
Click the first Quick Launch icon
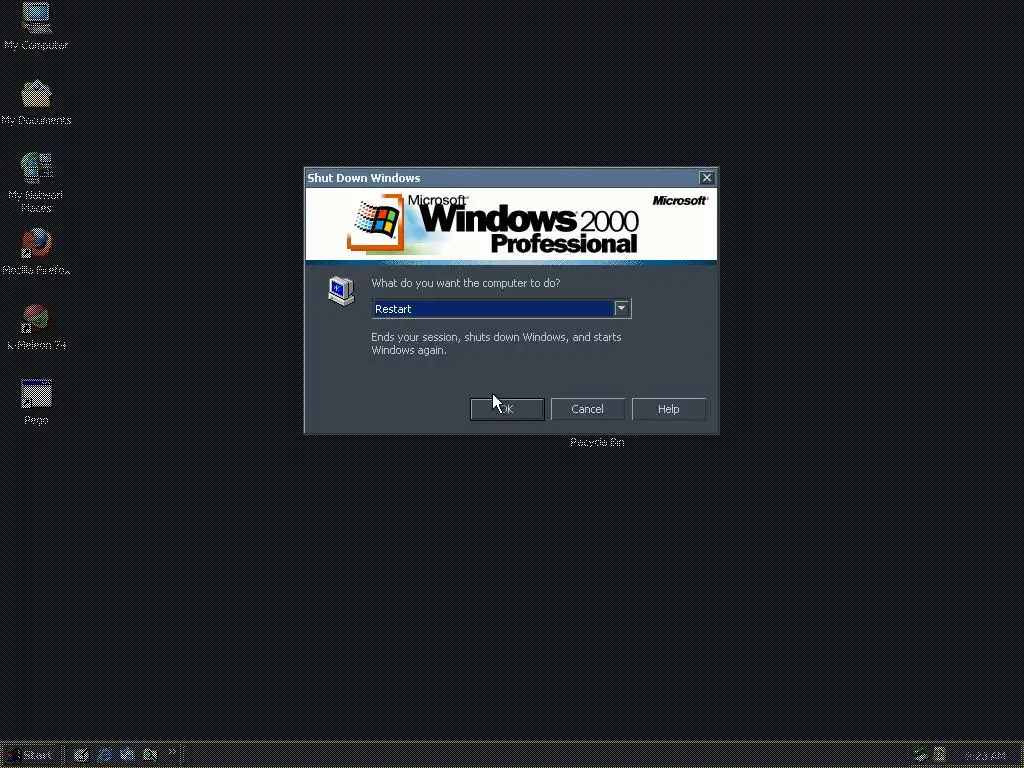pyautogui.click(x=81, y=755)
